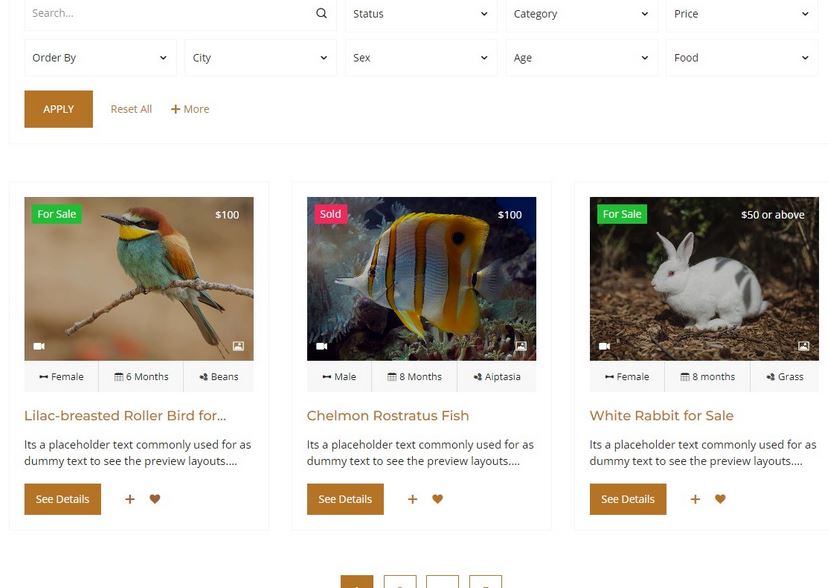The width and height of the screenshot is (829, 588).
Task: Open the White Rabbit for Sale title link
Action: 661,416
